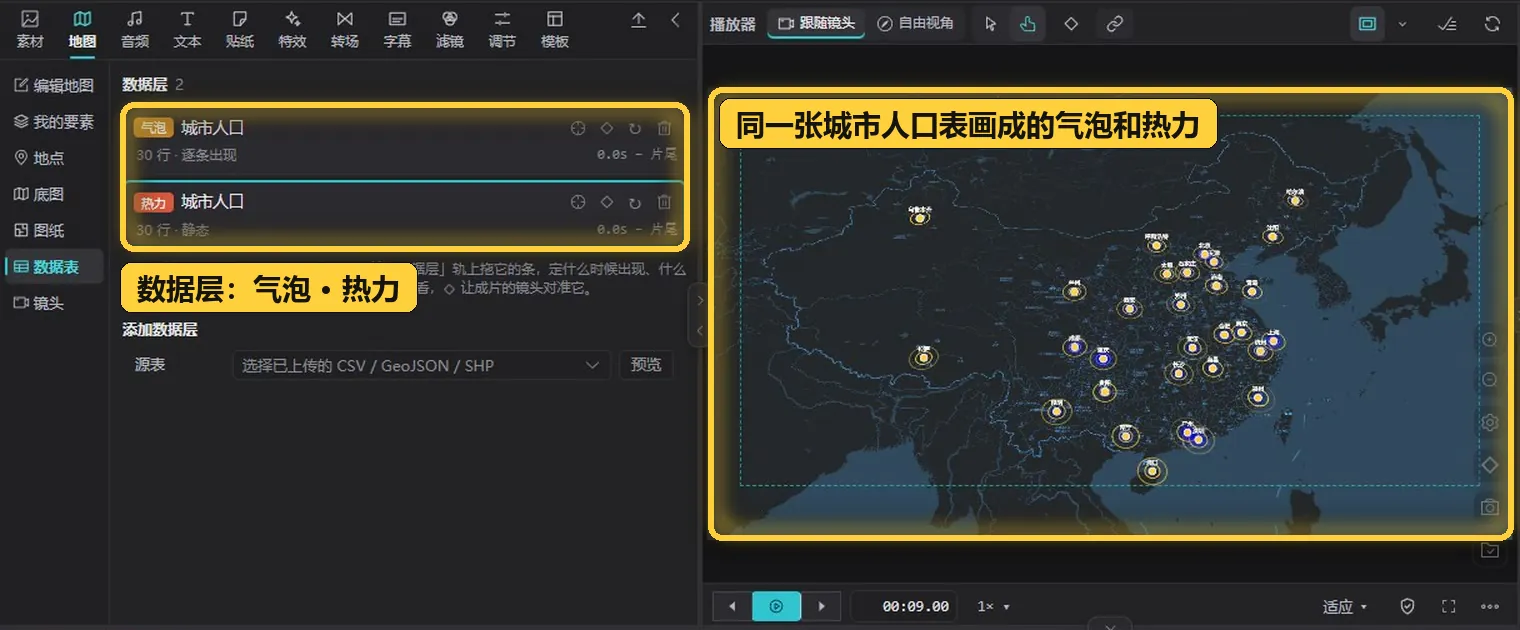Image resolution: width=1520 pixels, height=630 pixels.
Task: Collapse the left panel with chevron
Action: (676, 20)
